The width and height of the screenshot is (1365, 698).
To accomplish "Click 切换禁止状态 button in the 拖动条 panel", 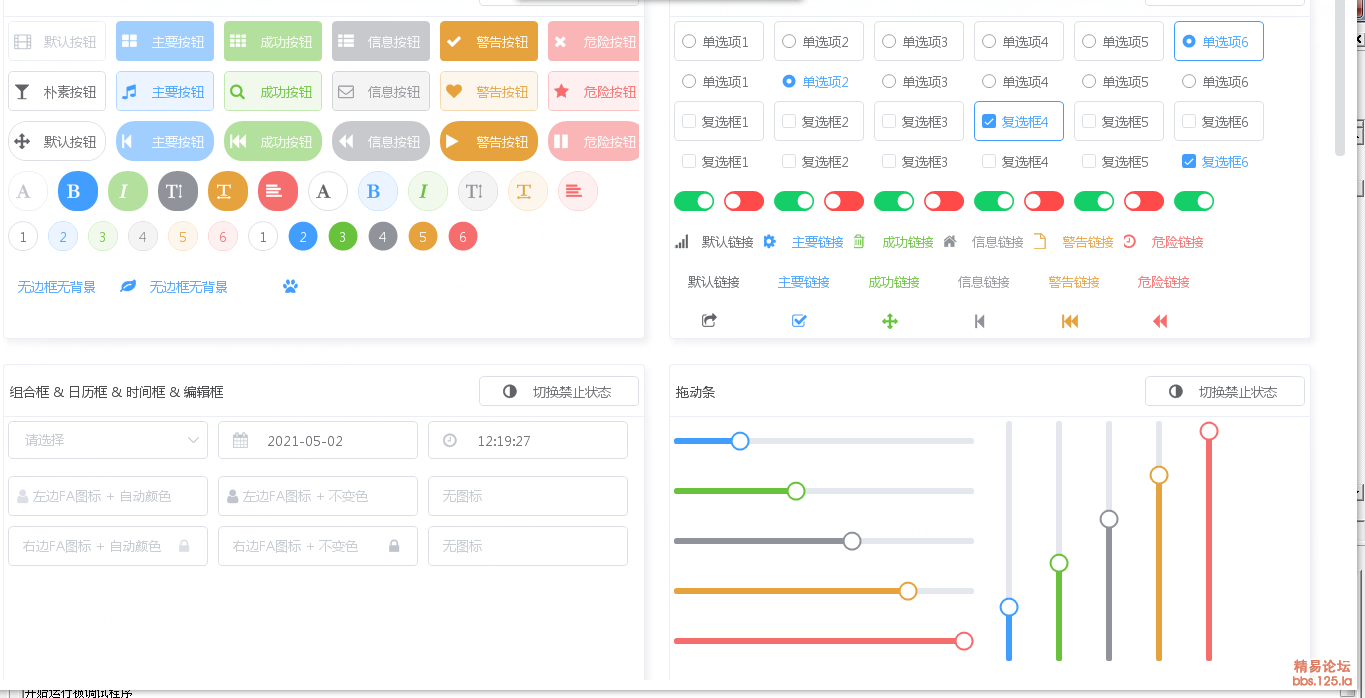I will tap(1224, 392).
